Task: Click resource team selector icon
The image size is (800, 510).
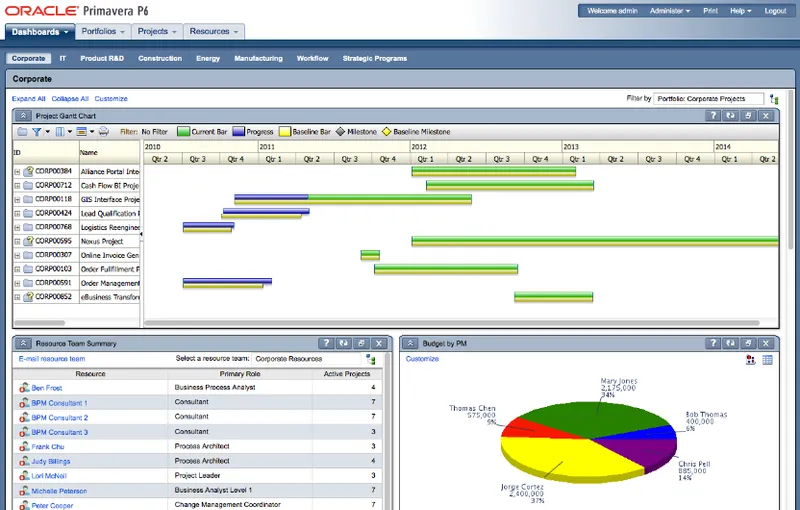Action: pyautogui.click(x=371, y=360)
